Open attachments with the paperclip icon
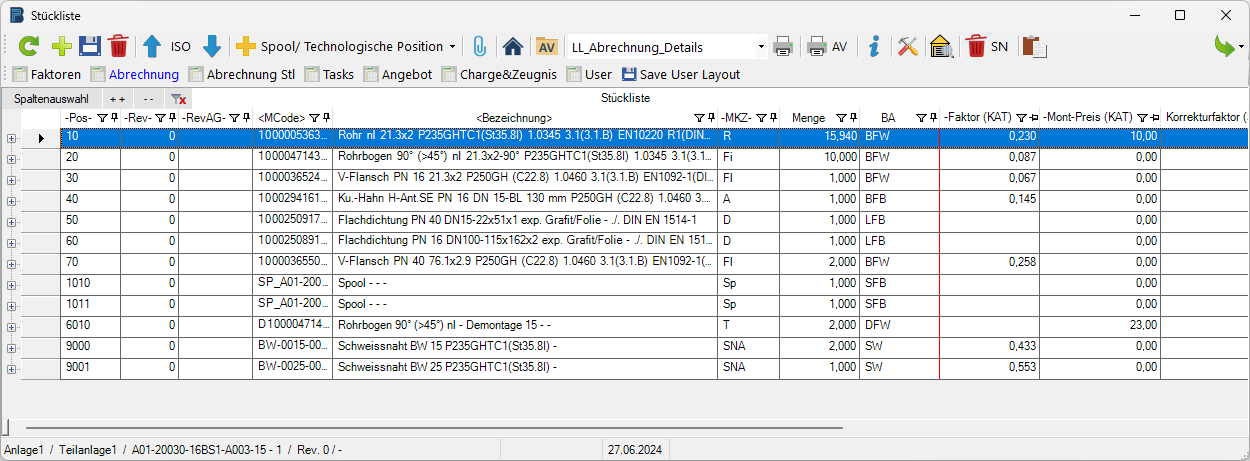 (x=480, y=46)
